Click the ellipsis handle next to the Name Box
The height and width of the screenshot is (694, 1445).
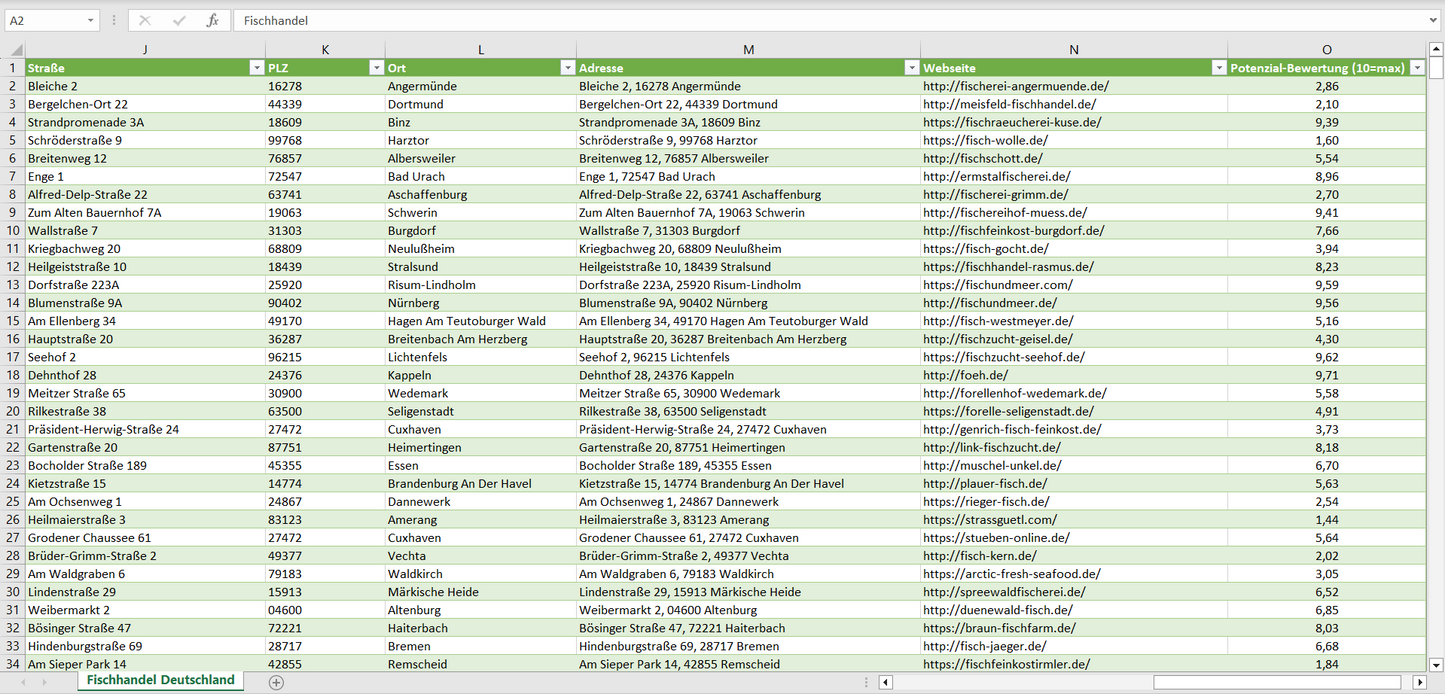coord(113,20)
